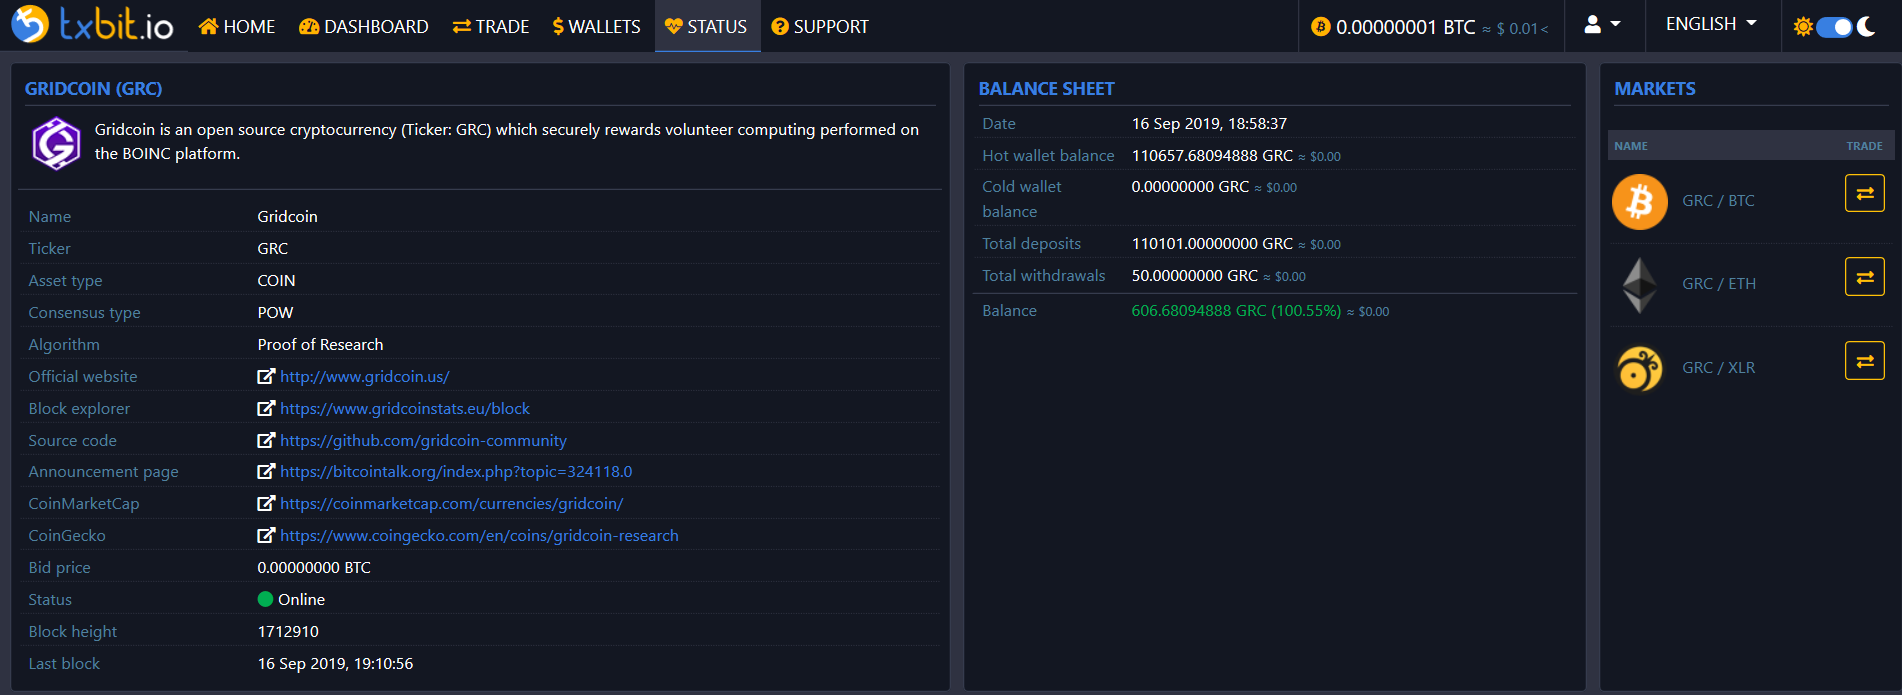Select bid price 0.00000000 BTC
This screenshot has width=1902, height=695.
pyautogui.click(x=314, y=568)
